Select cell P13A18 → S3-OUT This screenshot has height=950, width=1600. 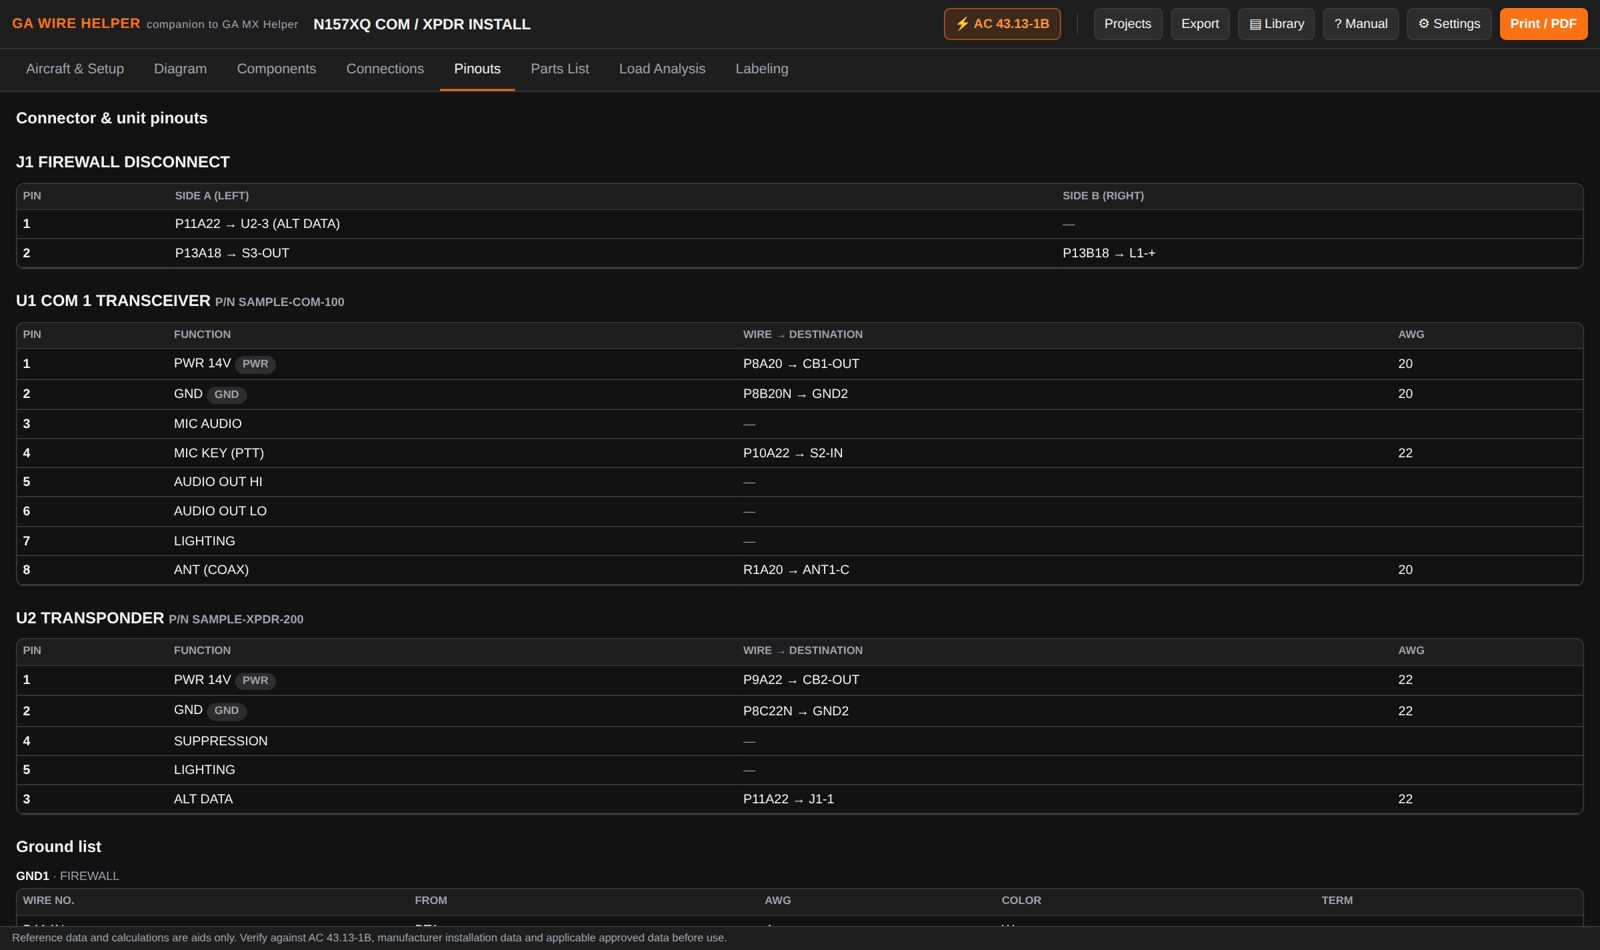[x=232, y=253]
